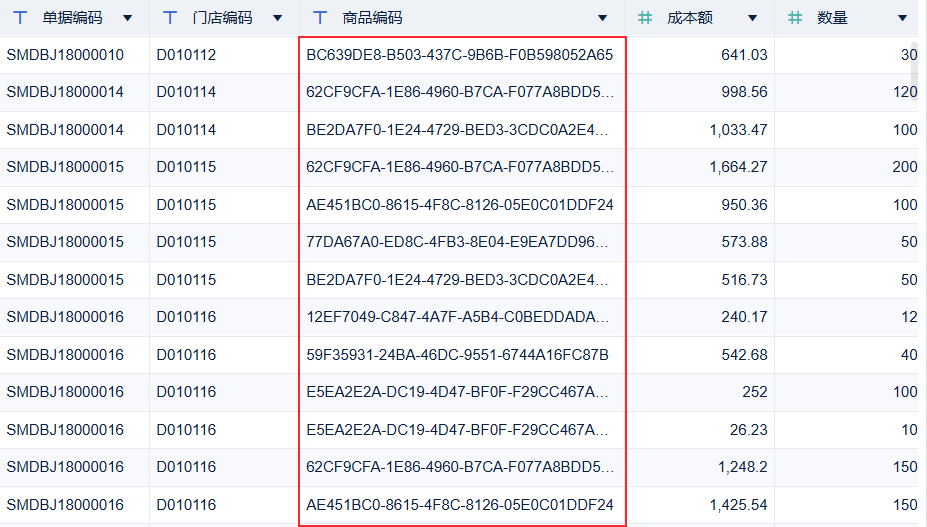
Task: Select product code starting 12EF7049
Action: pyautogui.click(x=457, y=317)
